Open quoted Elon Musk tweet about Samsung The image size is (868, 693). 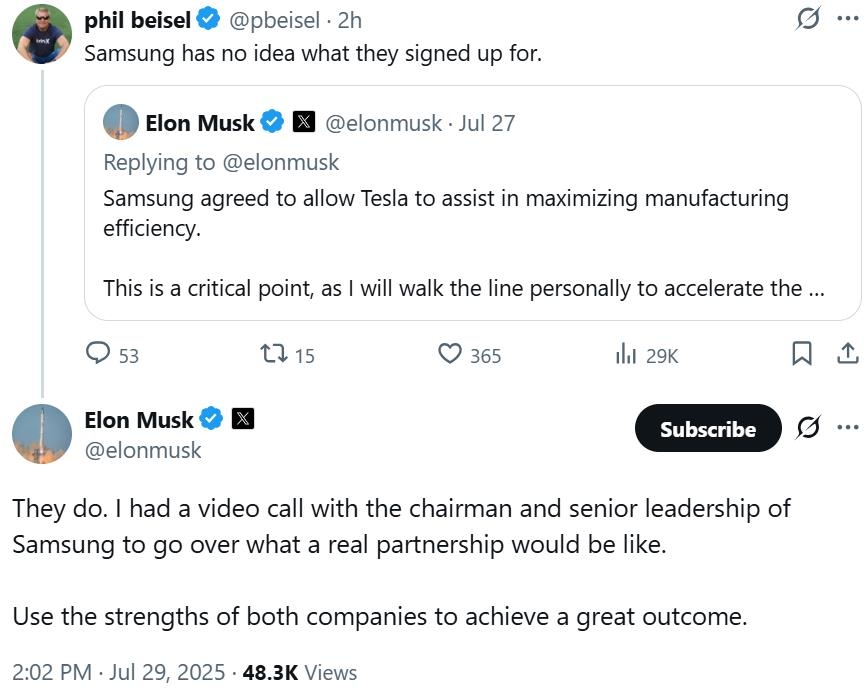[472, 203]
